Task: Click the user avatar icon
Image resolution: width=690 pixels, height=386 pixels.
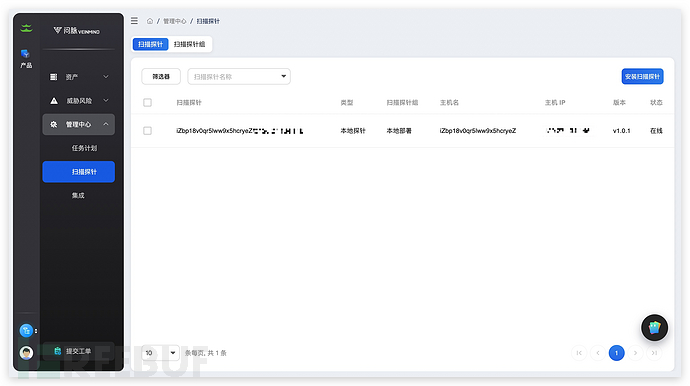Action: coord(26,353)
